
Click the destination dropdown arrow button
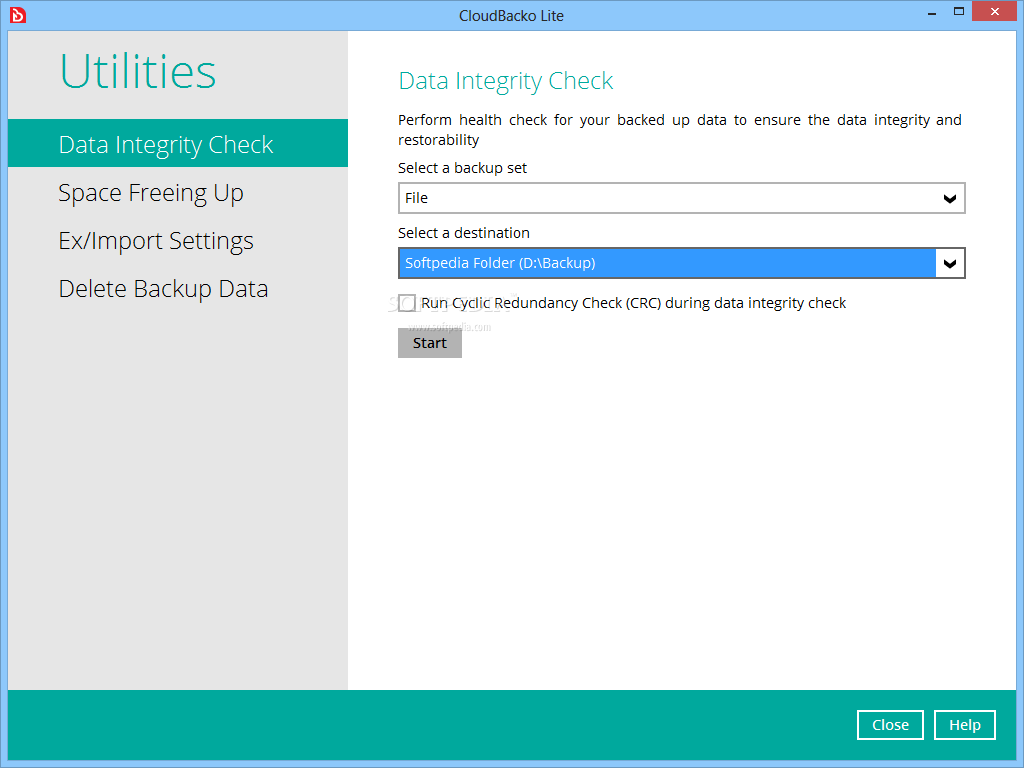(x=950, y=263)
